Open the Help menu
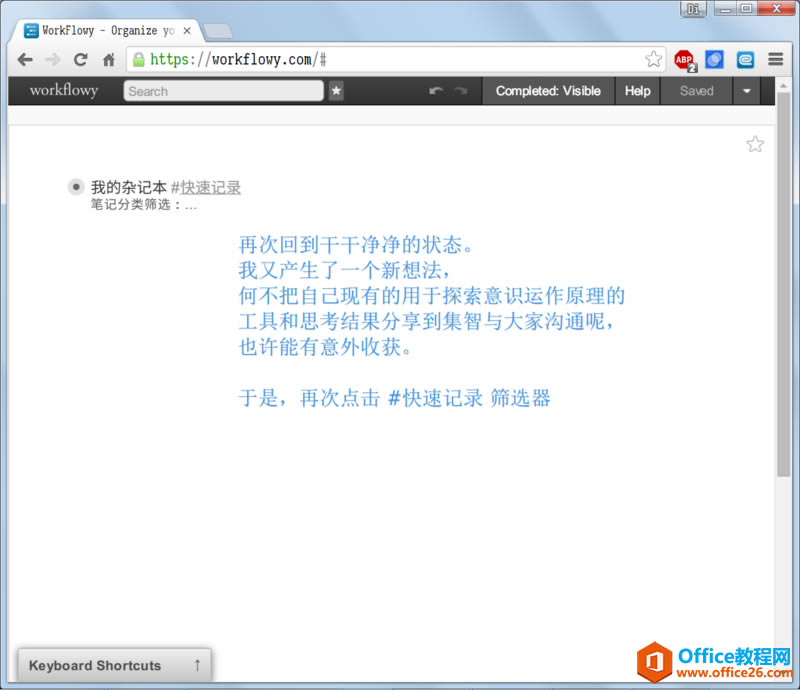The image size is (800, 690). (x=638, y=91)
